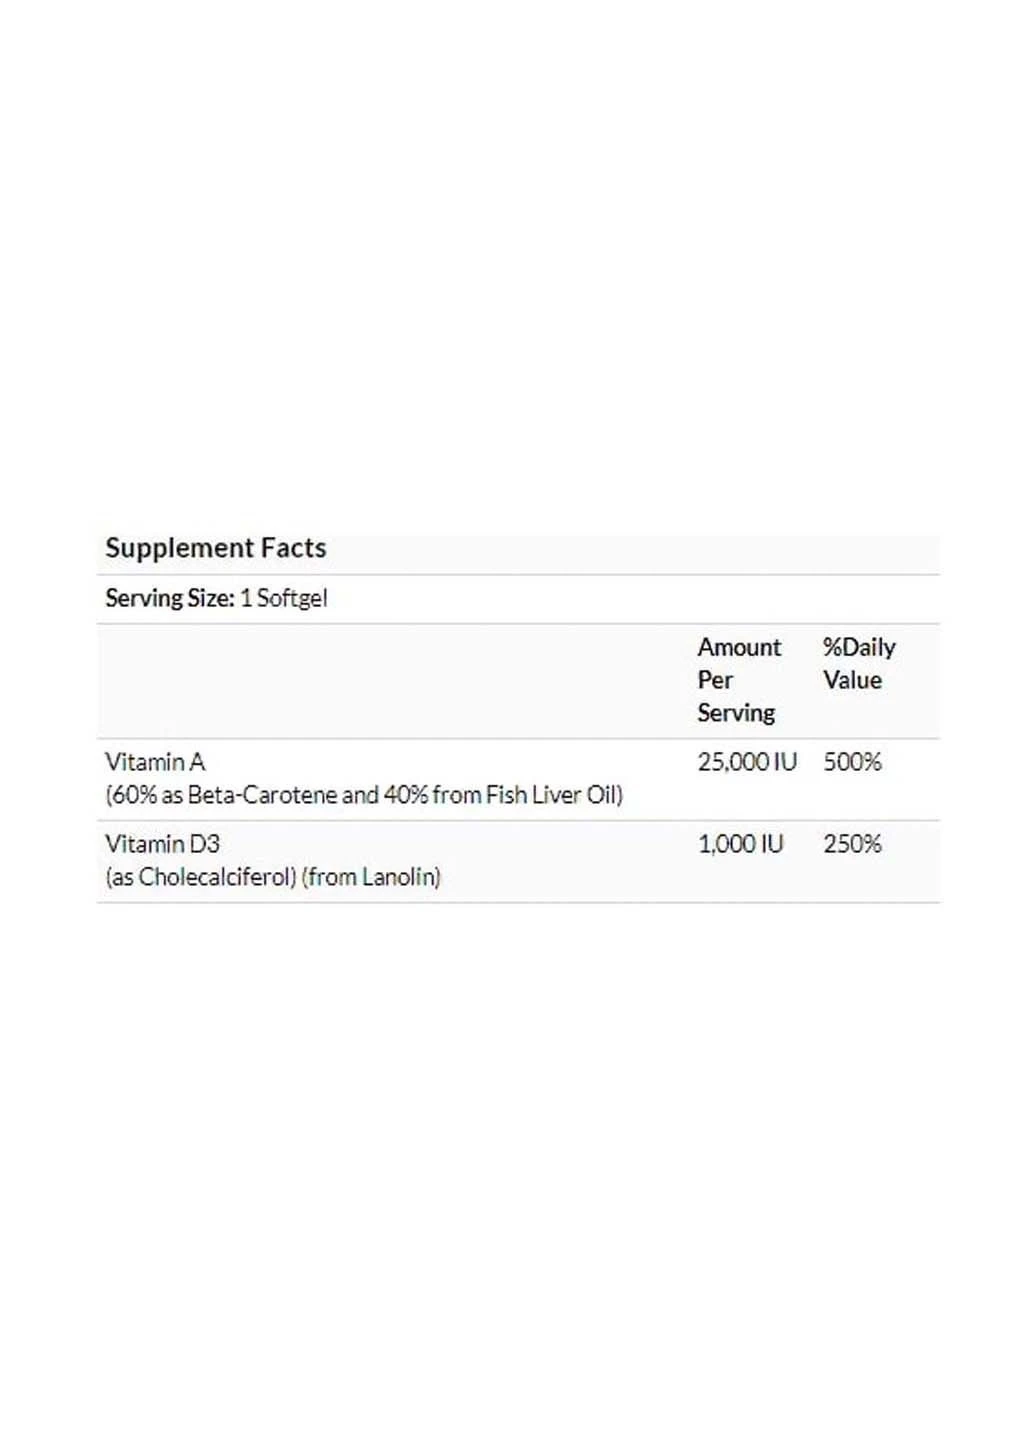Screen dimensions: 1035x1440
Task: Click the Cholecalciferol from Lanolin note
Action: 273,877
